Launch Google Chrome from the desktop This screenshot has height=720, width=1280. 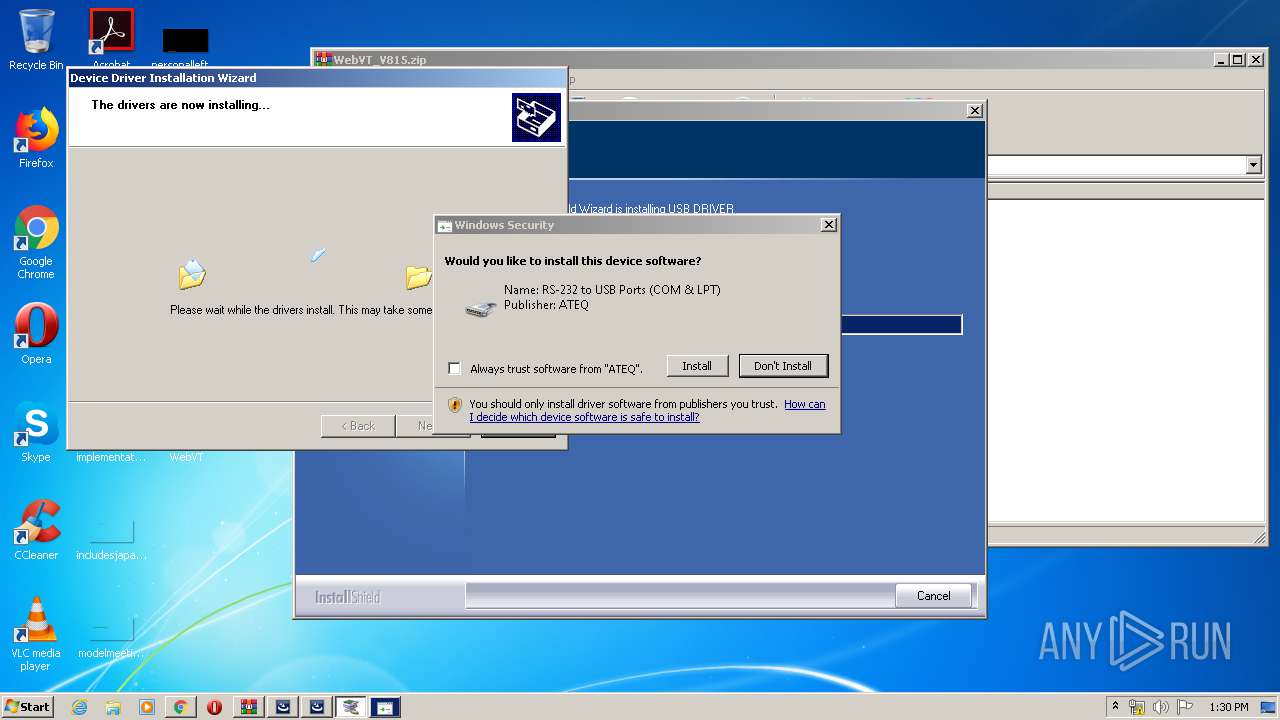point(36,243)
